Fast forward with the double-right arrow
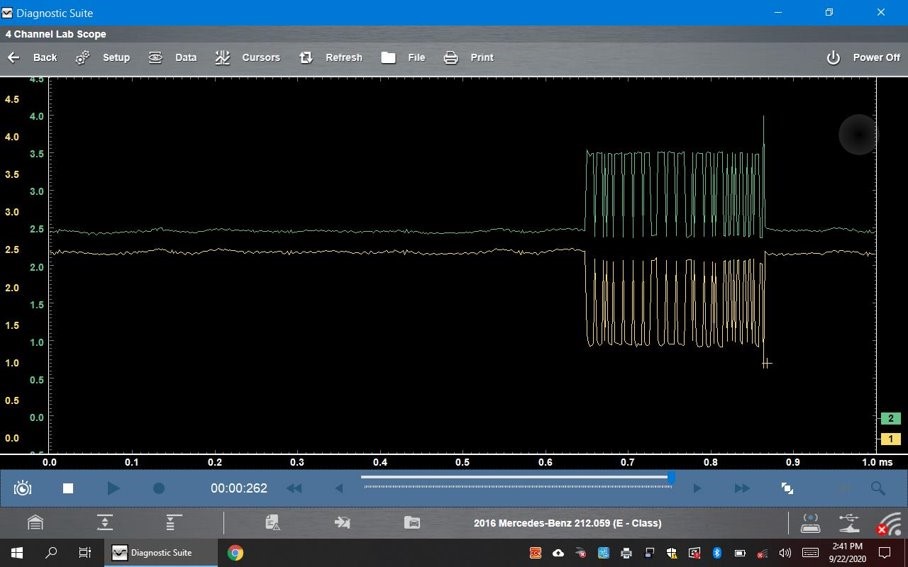 pyautogui.click(x=742, y=488)
